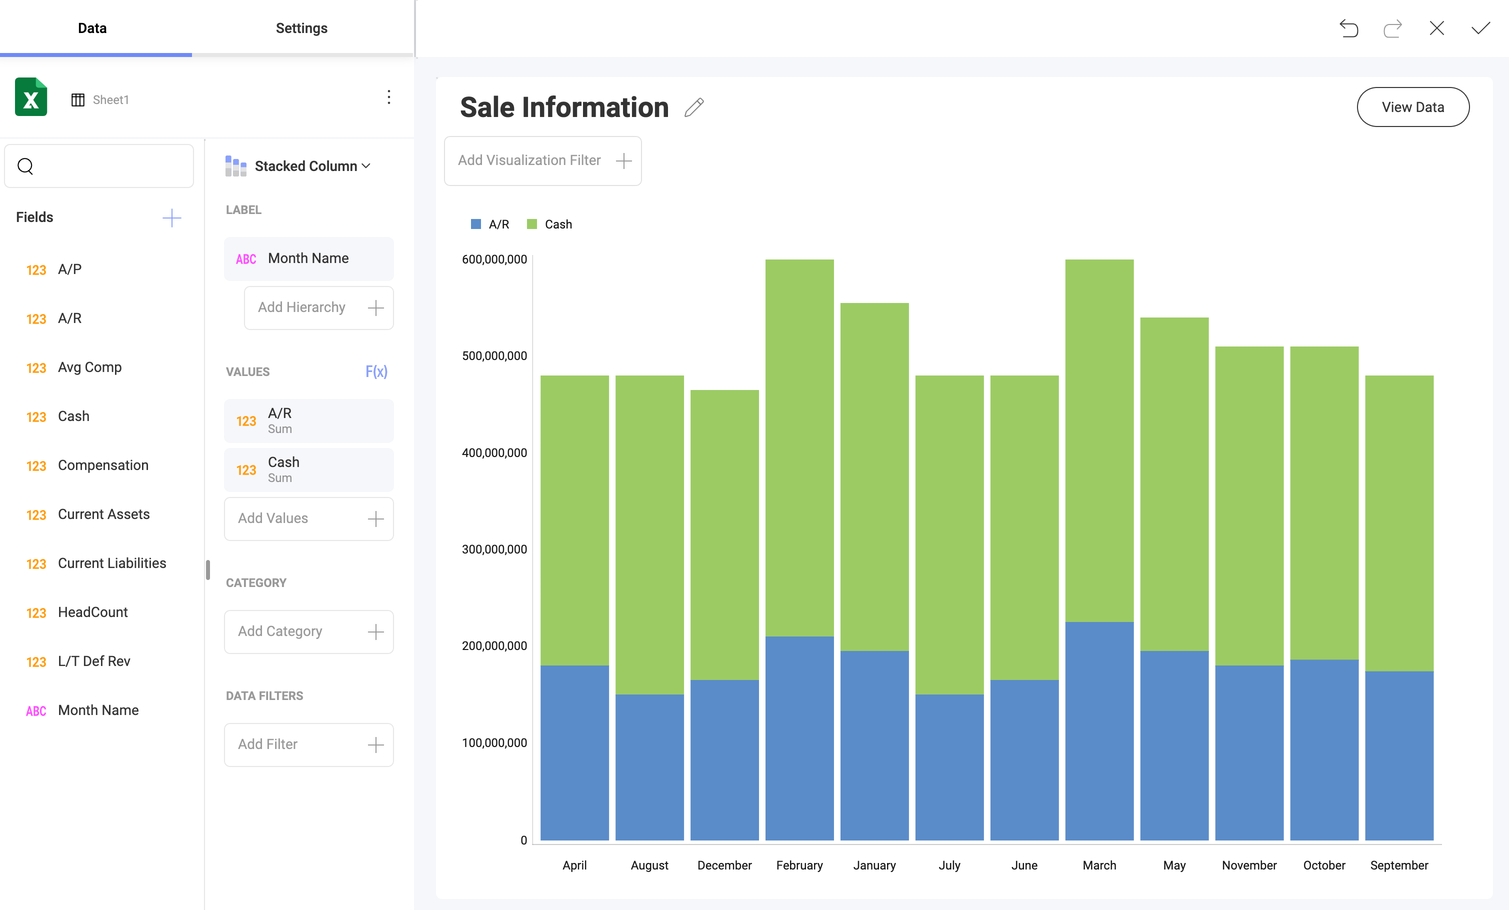Select the Month Name field in Fields list
1509x910 pixels.
[100, 711]
